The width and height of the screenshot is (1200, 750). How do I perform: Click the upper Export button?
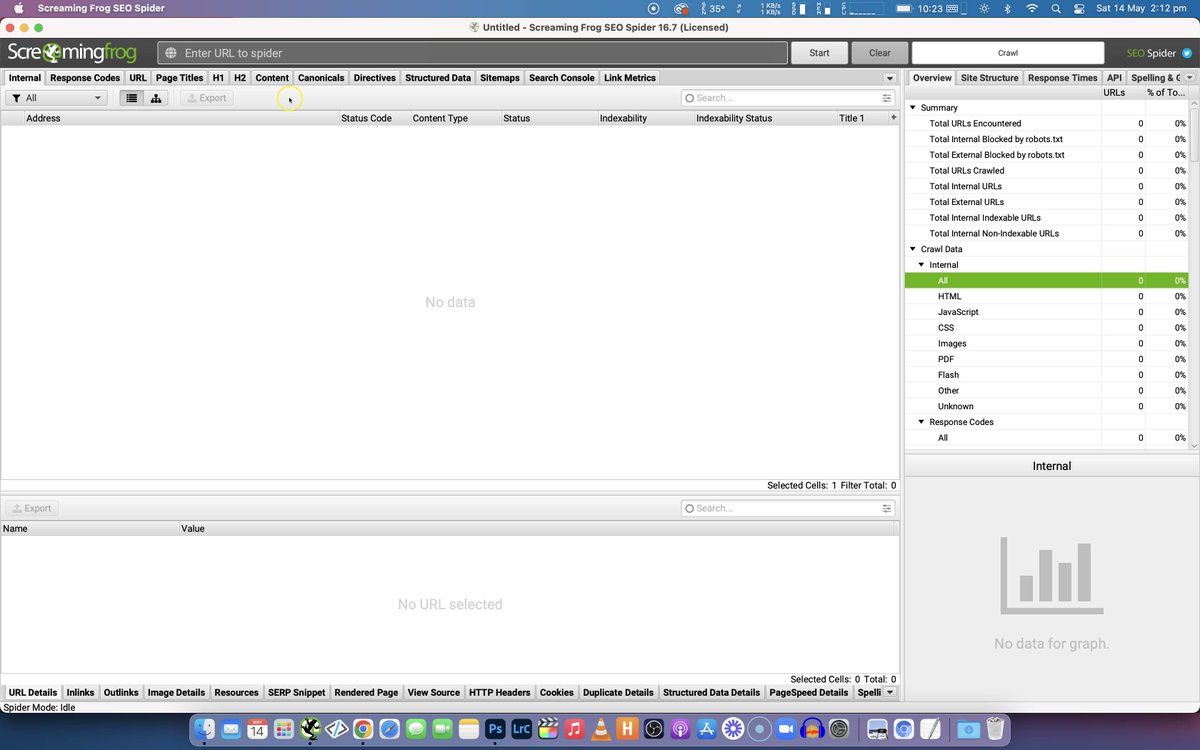[x=207, y=98]
